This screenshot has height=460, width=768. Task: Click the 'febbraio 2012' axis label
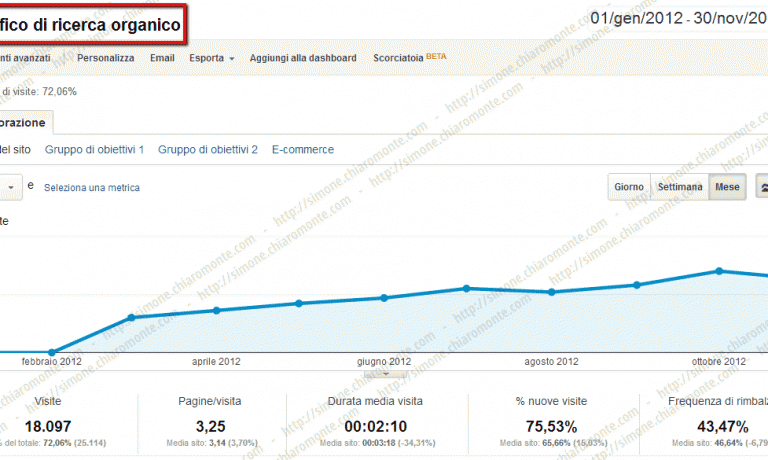pyautogui.click(x=52, y=362)
